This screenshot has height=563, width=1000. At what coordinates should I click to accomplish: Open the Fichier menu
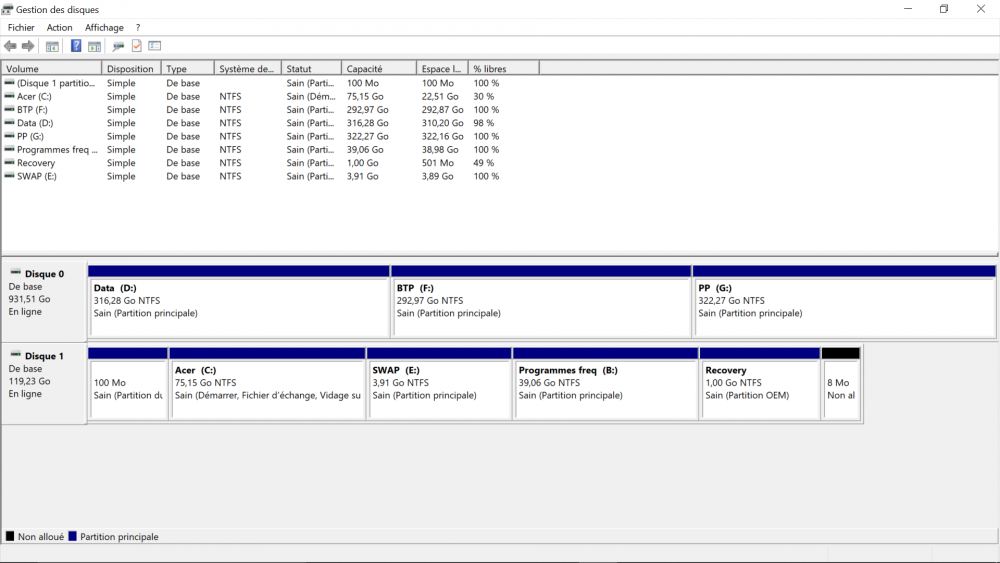click(21, 28)
